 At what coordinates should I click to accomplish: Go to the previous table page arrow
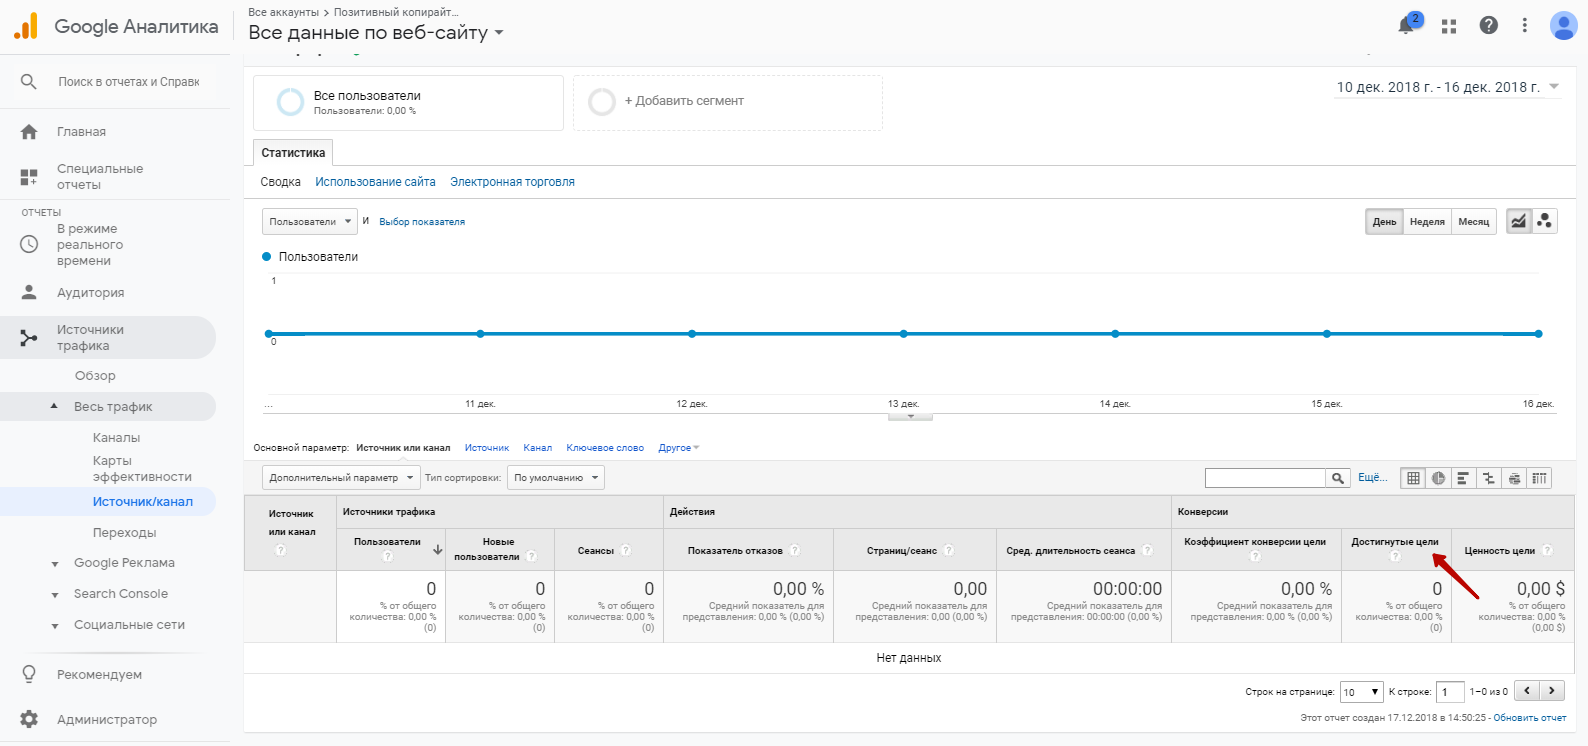pyautogui.click(x=1527, y=690)
